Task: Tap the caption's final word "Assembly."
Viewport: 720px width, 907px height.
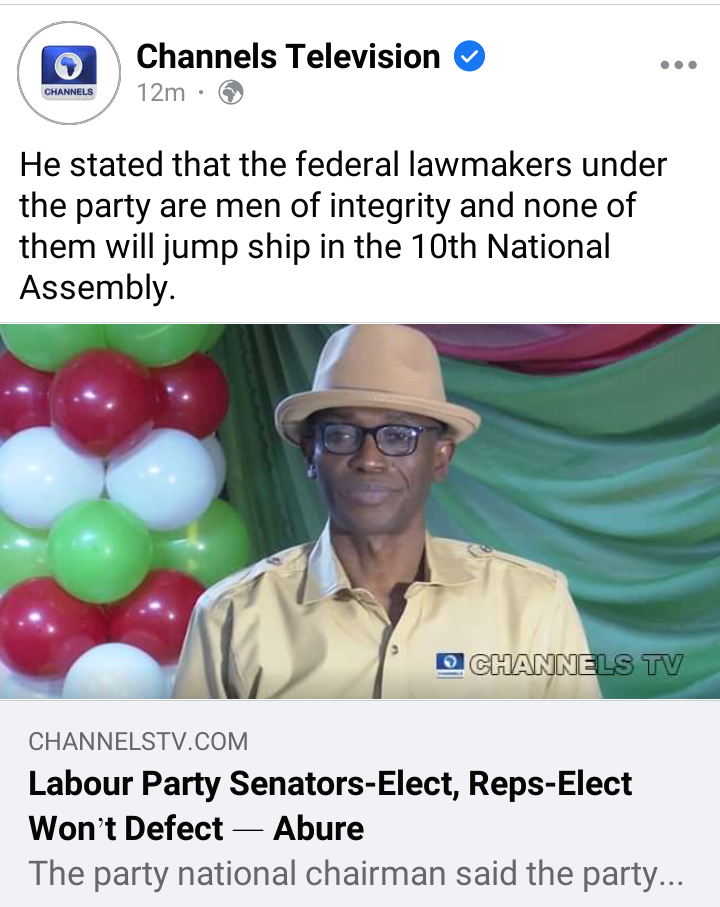Action: (x=97, y=287)
